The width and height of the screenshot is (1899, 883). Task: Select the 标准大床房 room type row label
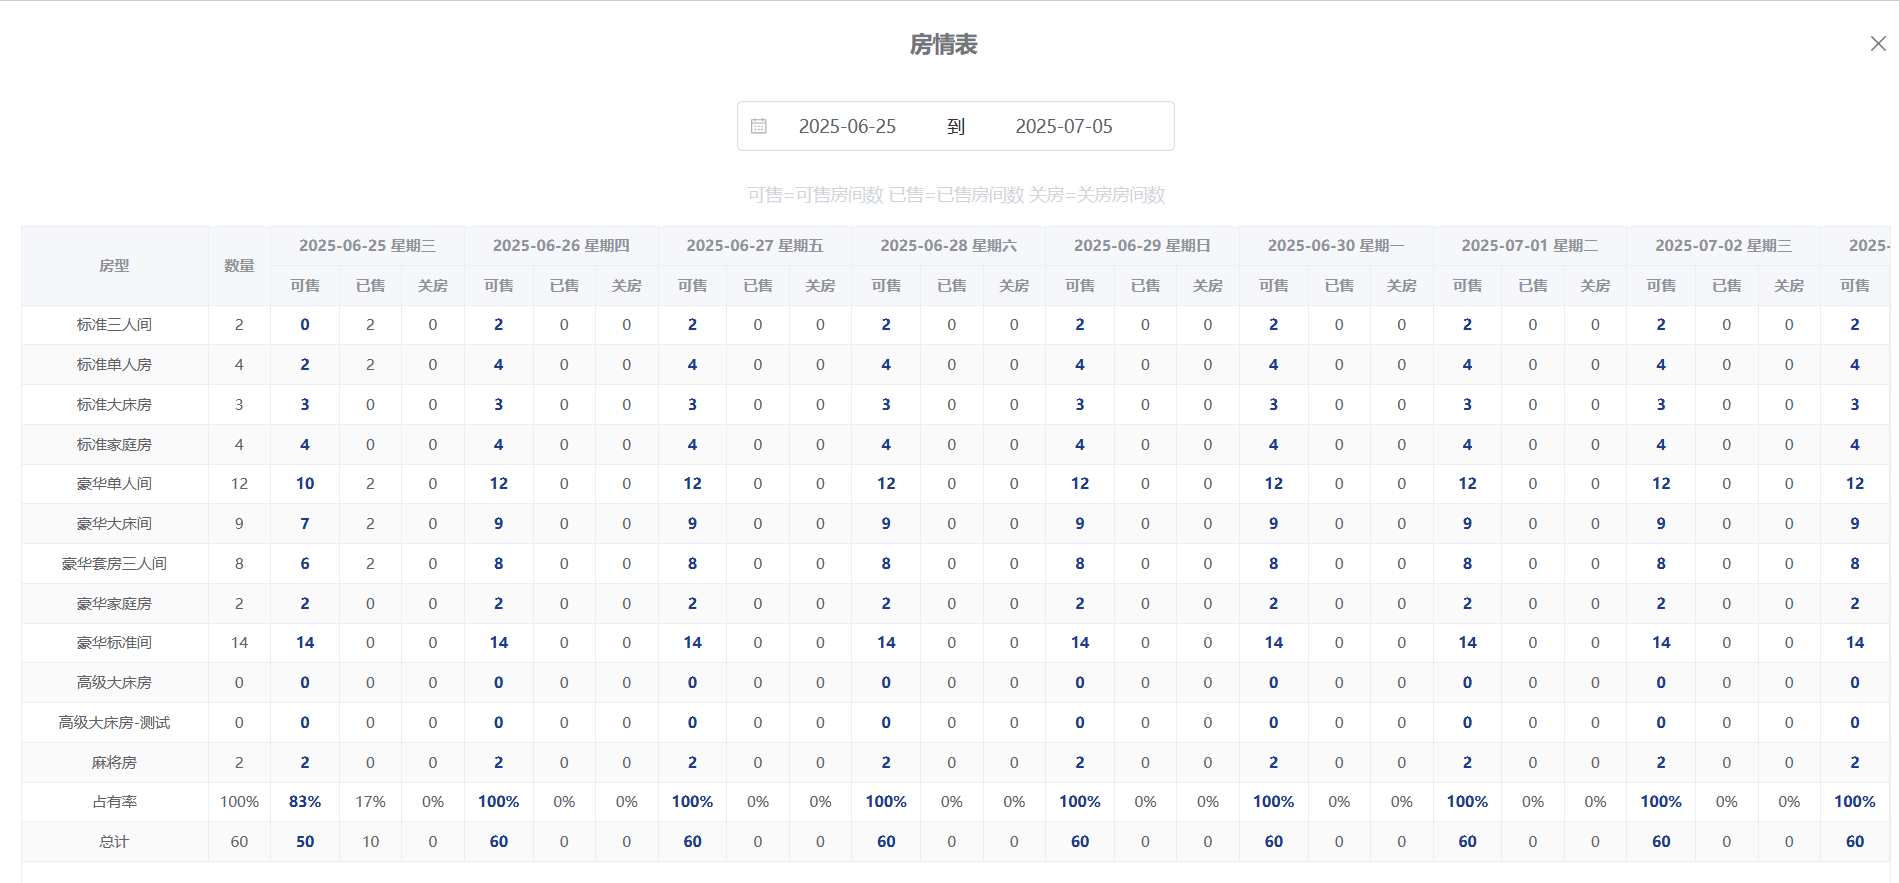(x=114, y=405)
